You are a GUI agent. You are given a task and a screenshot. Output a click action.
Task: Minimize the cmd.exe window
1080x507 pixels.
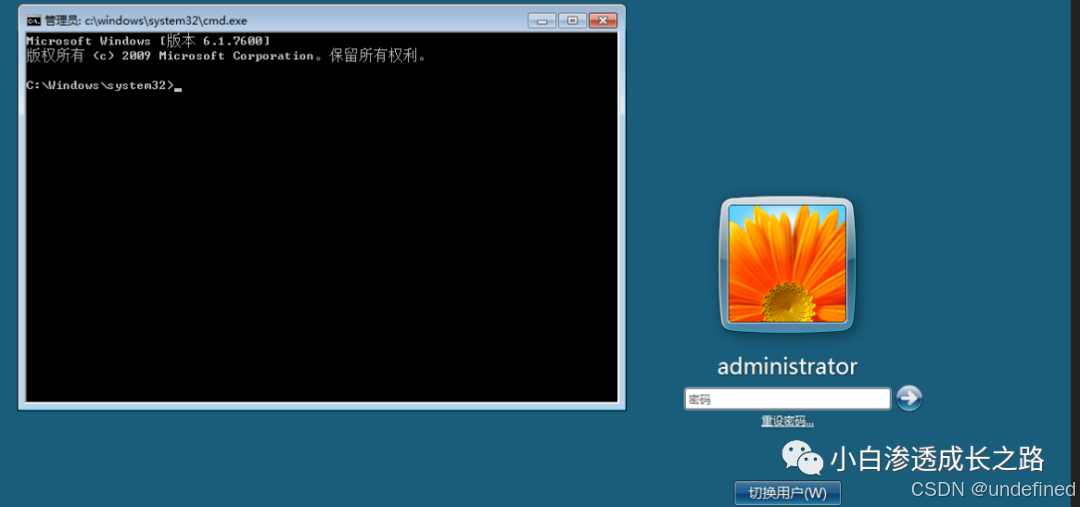pos(542,20)
